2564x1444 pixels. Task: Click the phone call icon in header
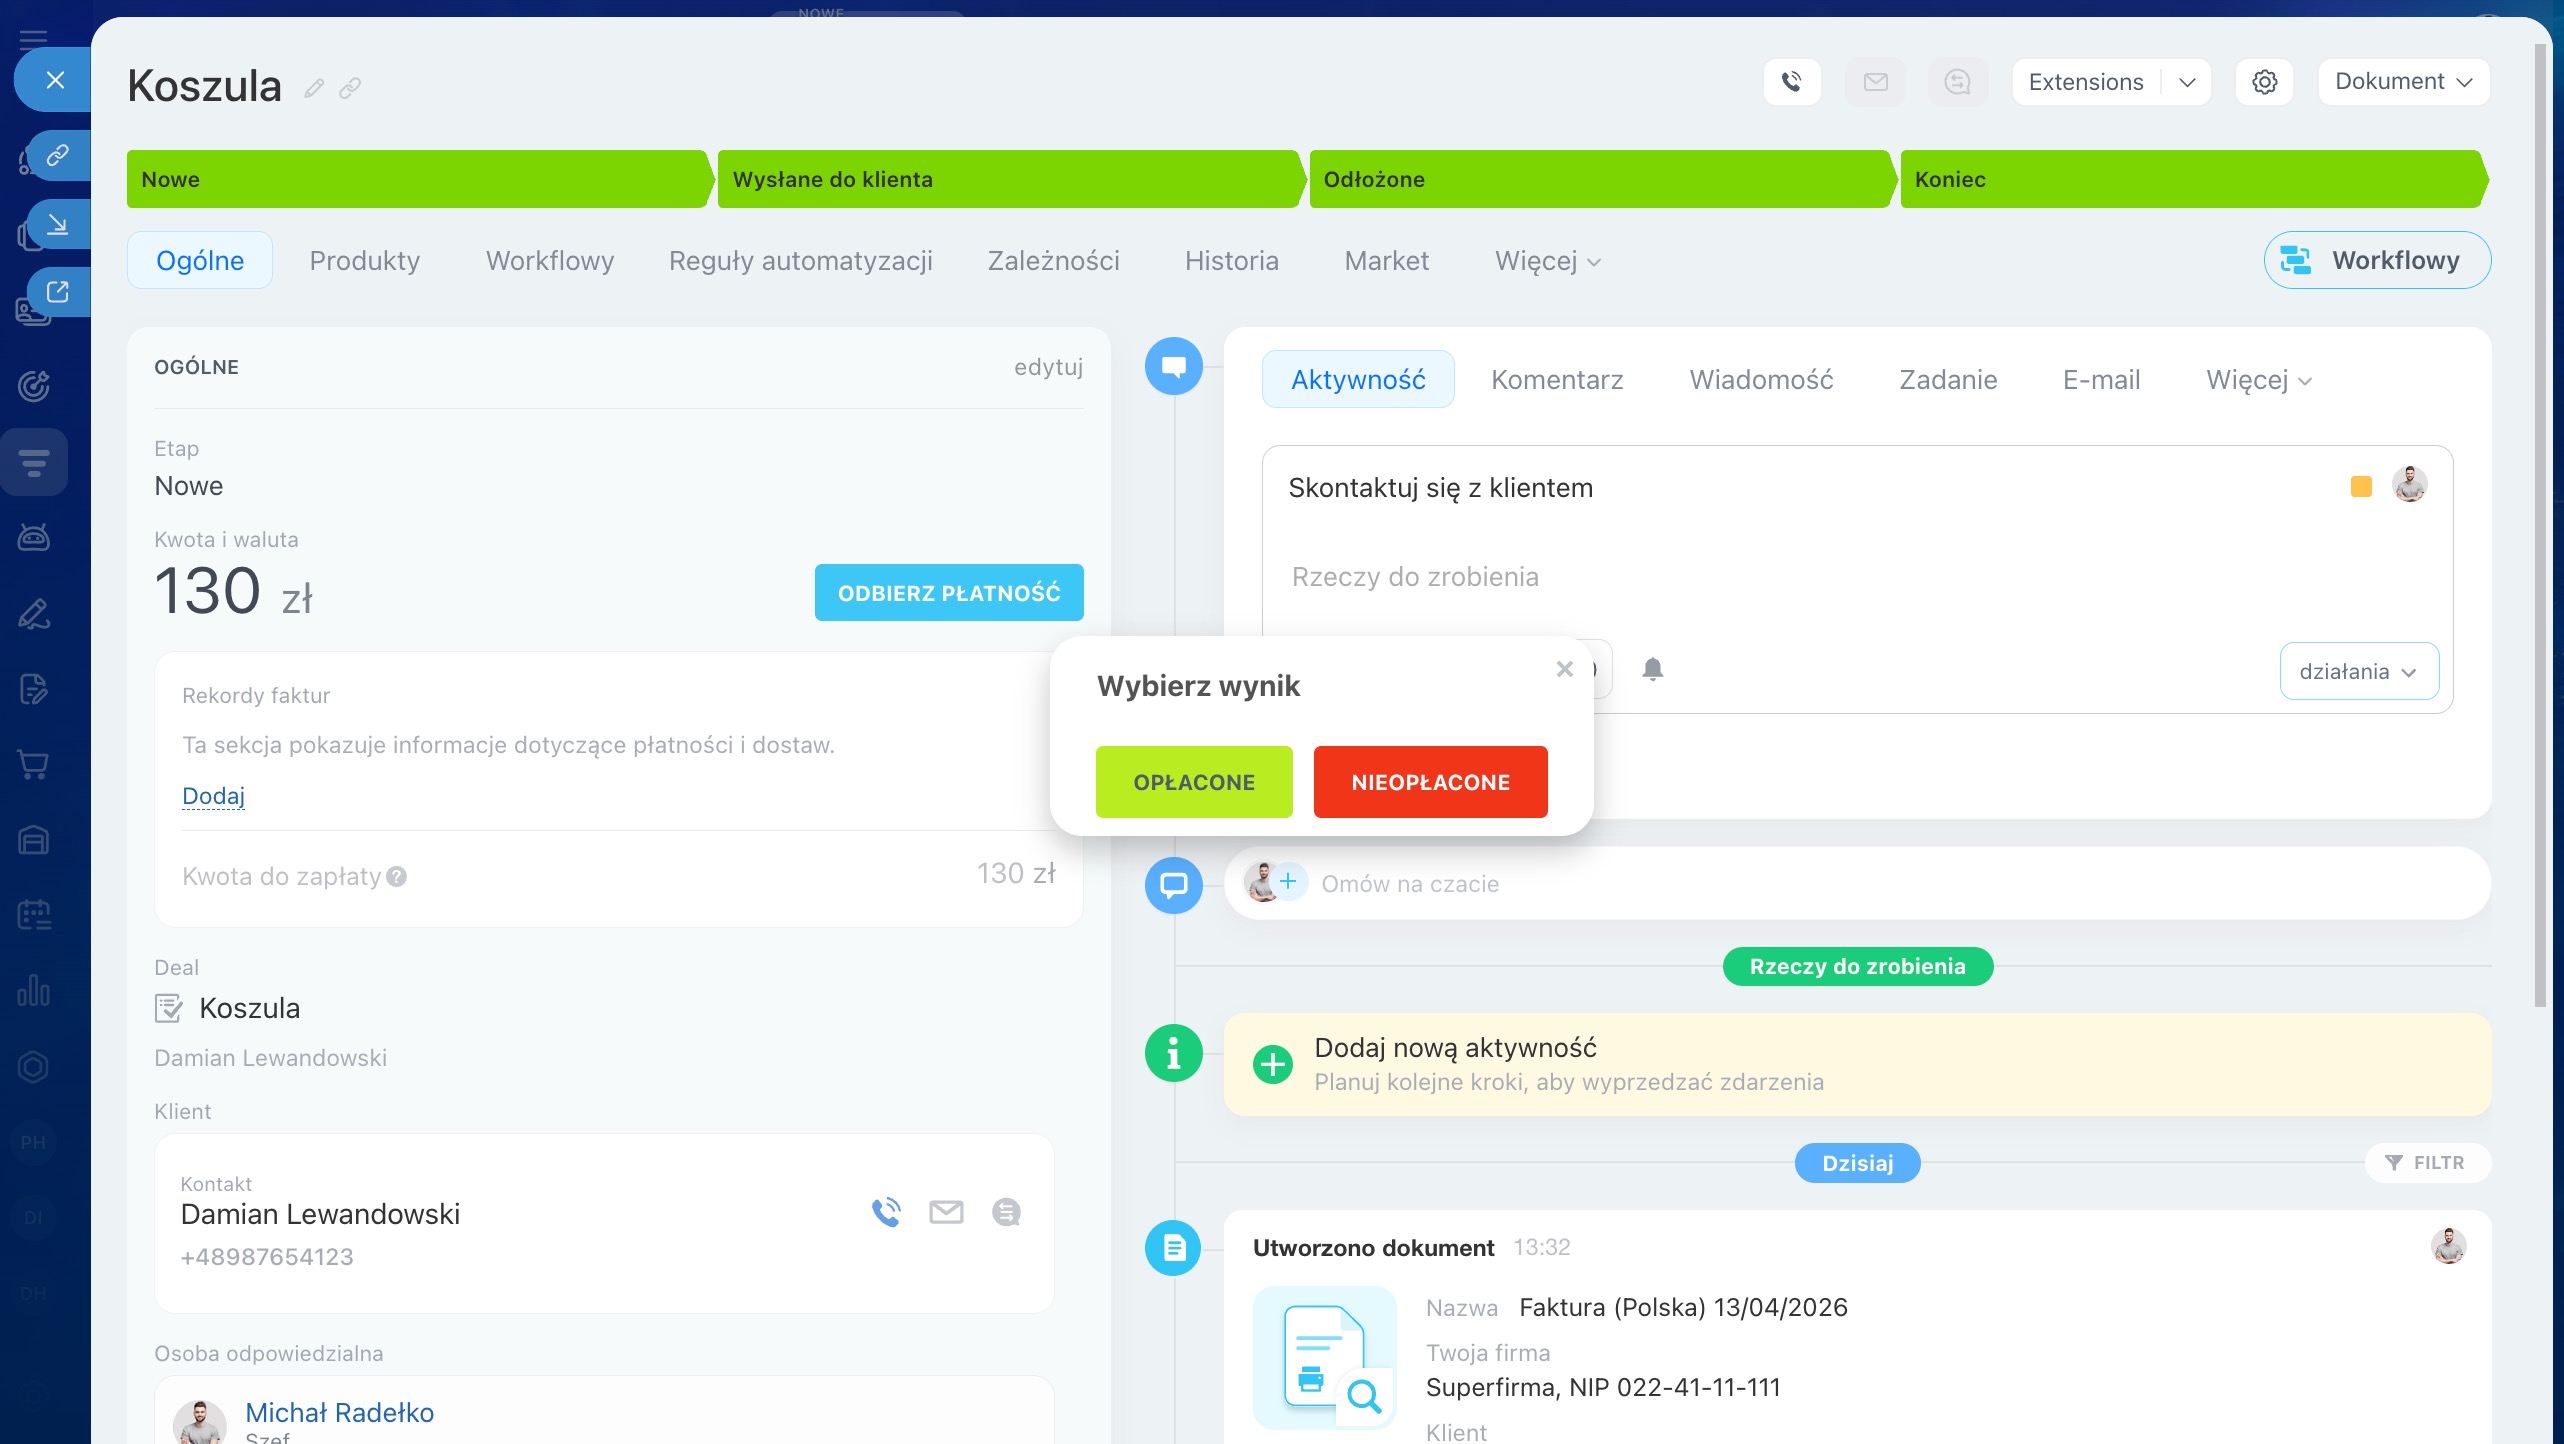1791,82
